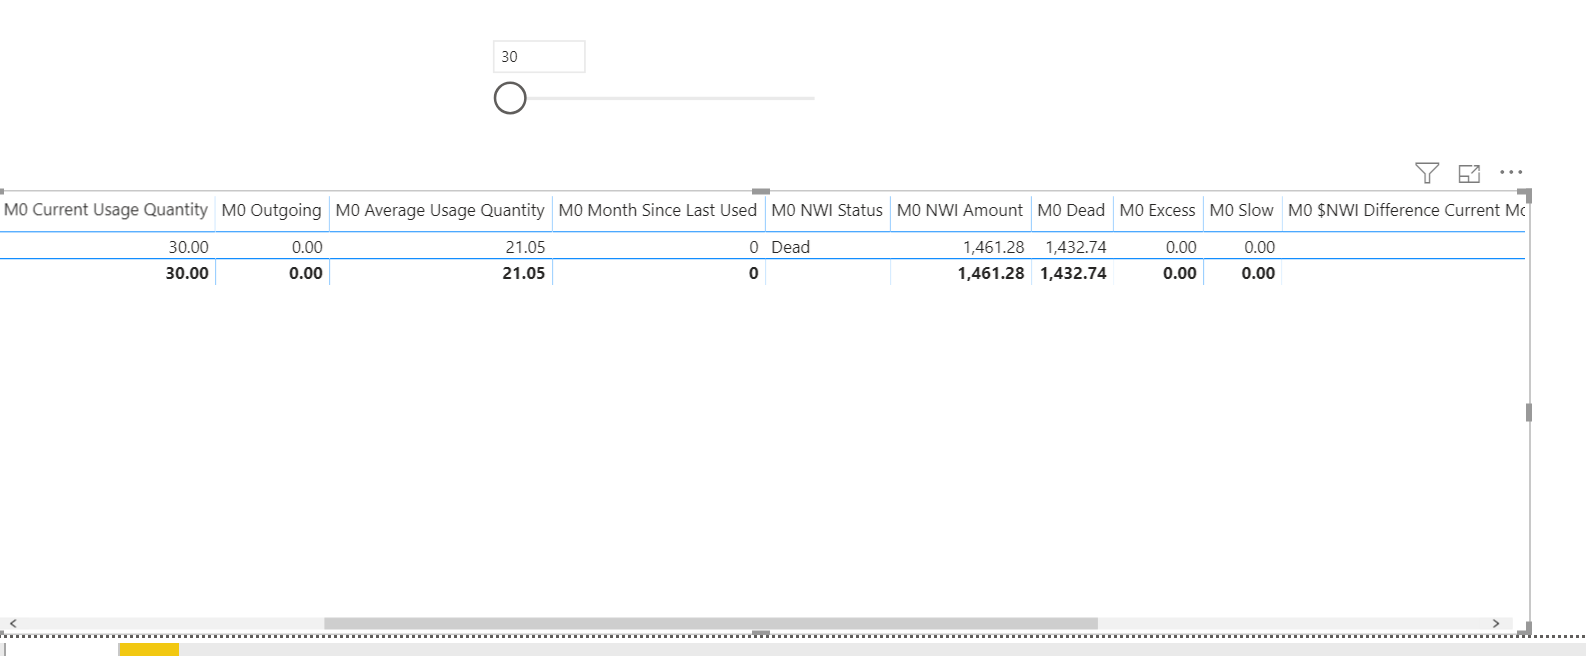Open the visual filter icon
The width and height of the screenshot is (1586, 656).
(x=1427, y=173)
